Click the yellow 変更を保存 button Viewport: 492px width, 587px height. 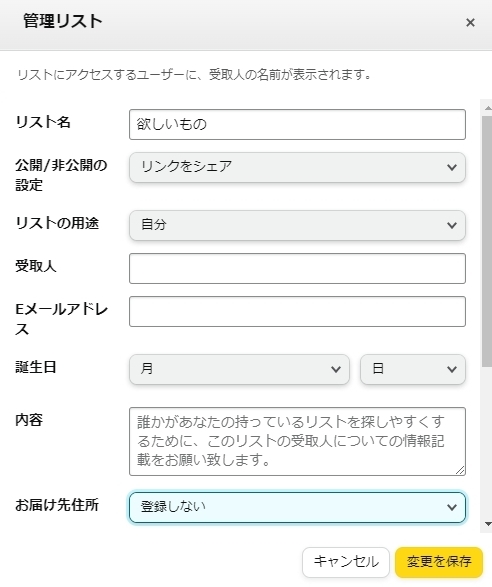click(439, 562)
